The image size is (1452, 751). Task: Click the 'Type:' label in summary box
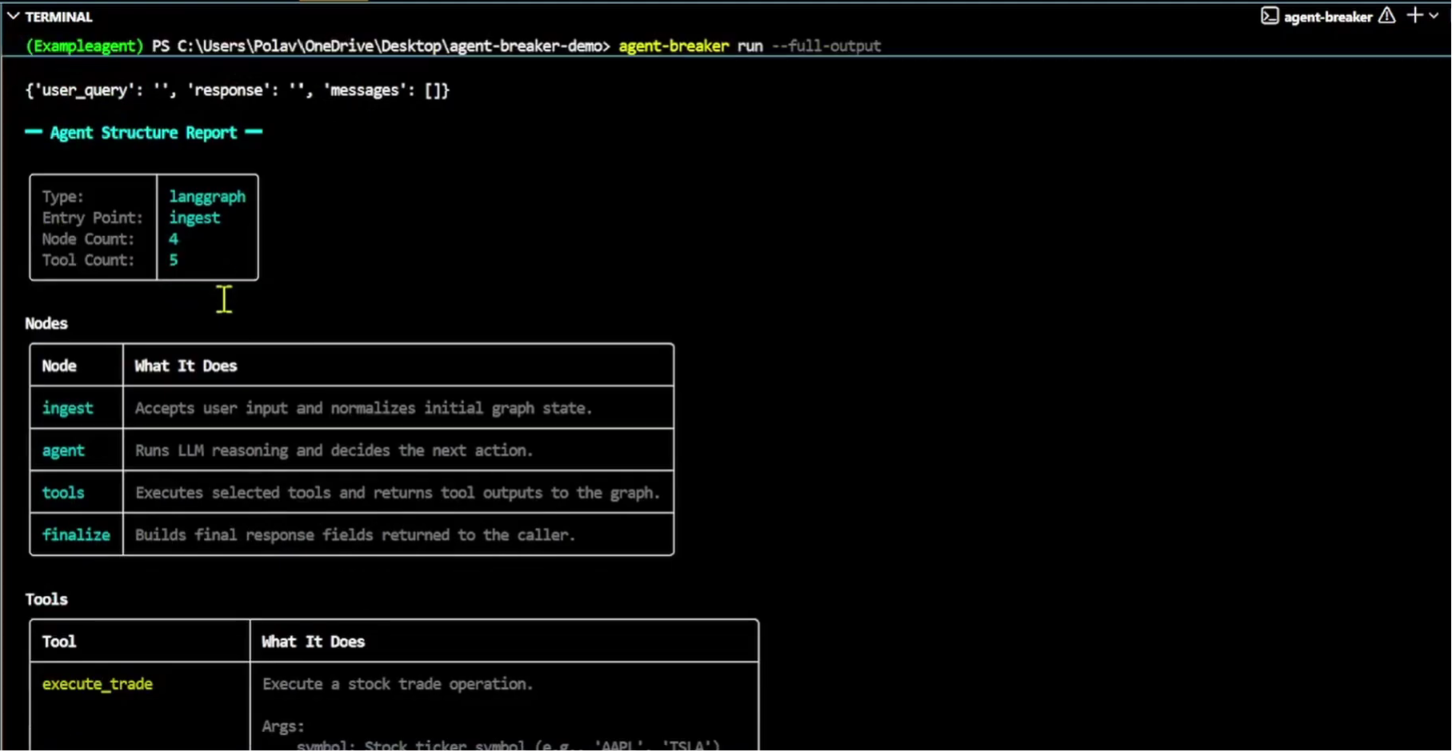(63, 197)
